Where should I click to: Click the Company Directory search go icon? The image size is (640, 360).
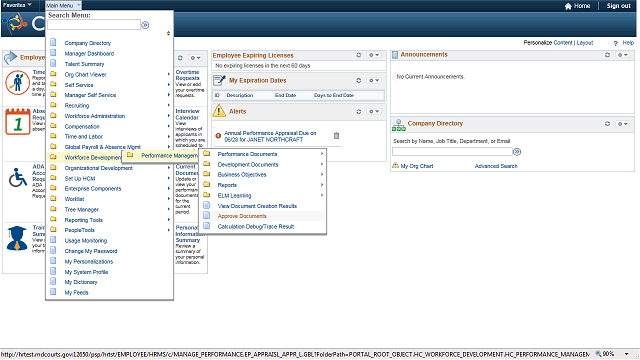pyautogui.click(x=517, y=152)
